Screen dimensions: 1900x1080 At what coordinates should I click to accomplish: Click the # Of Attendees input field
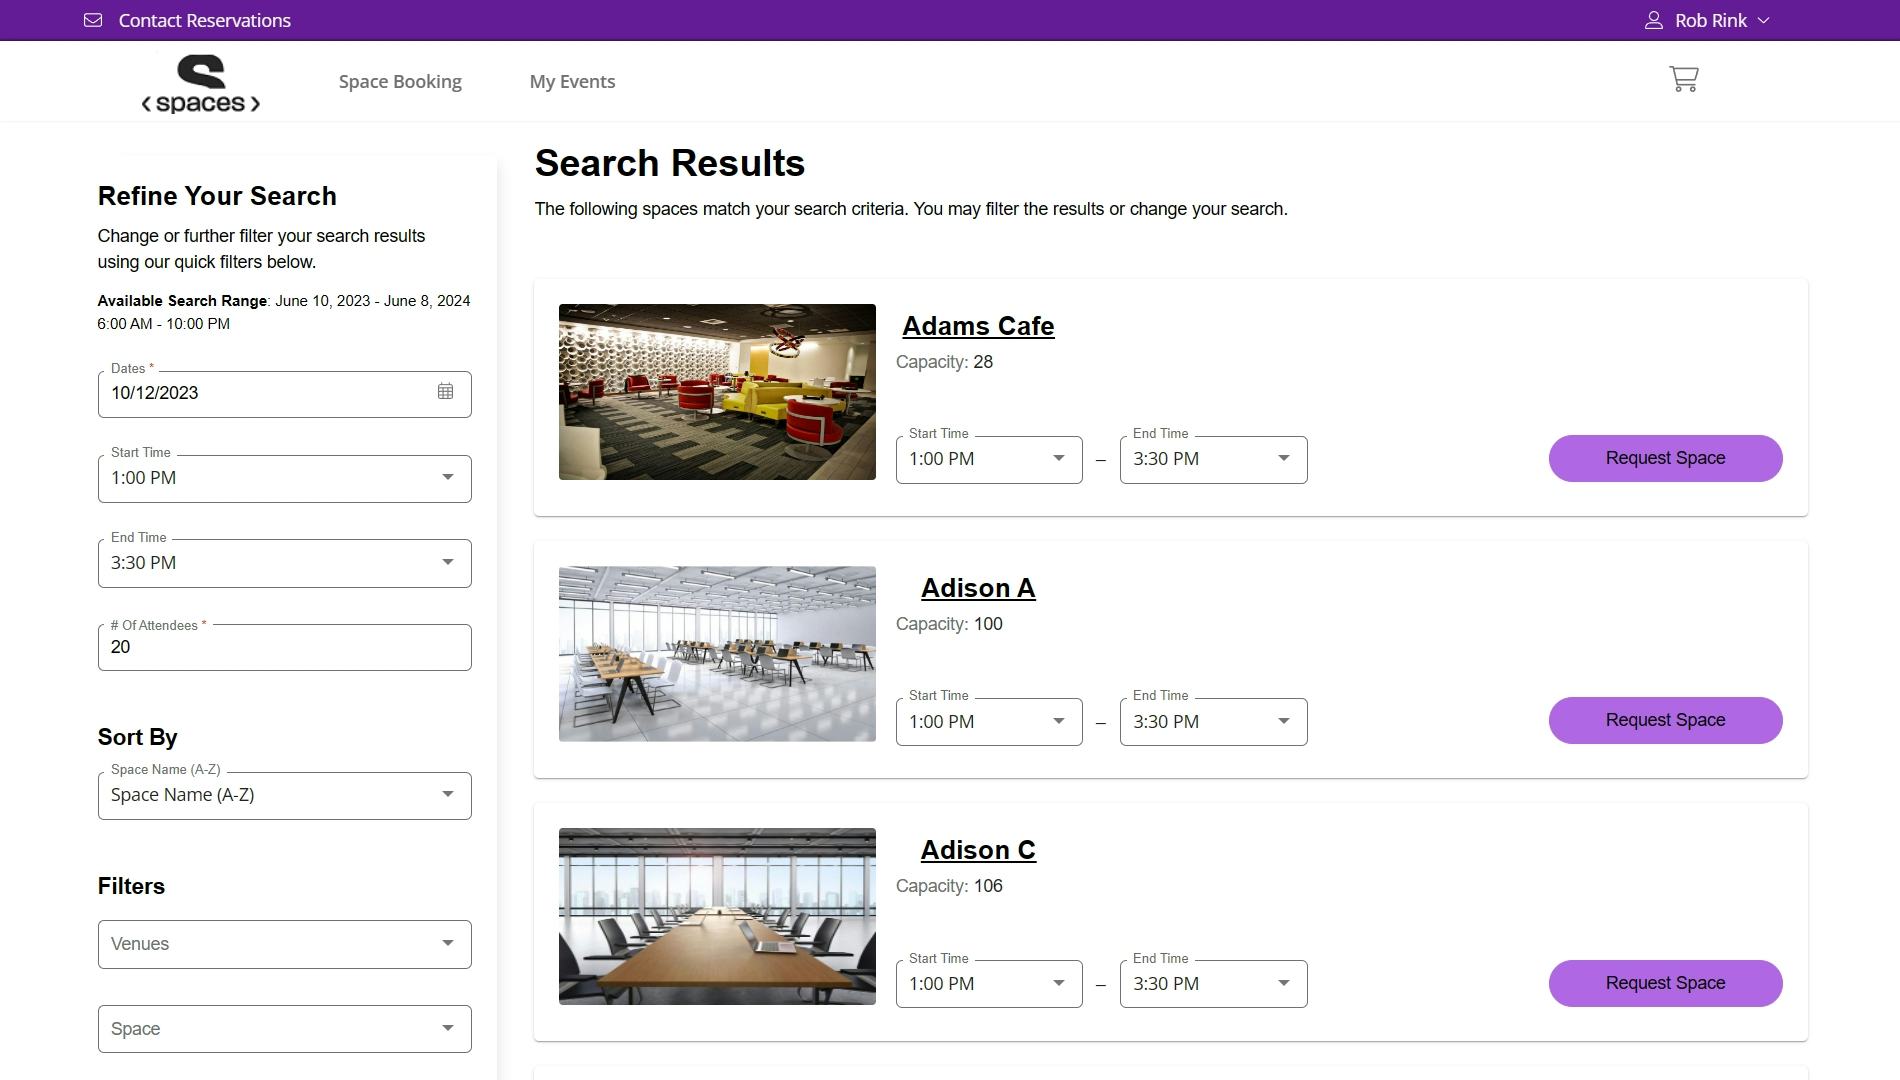pyautogui.click(x=285, y=647)
